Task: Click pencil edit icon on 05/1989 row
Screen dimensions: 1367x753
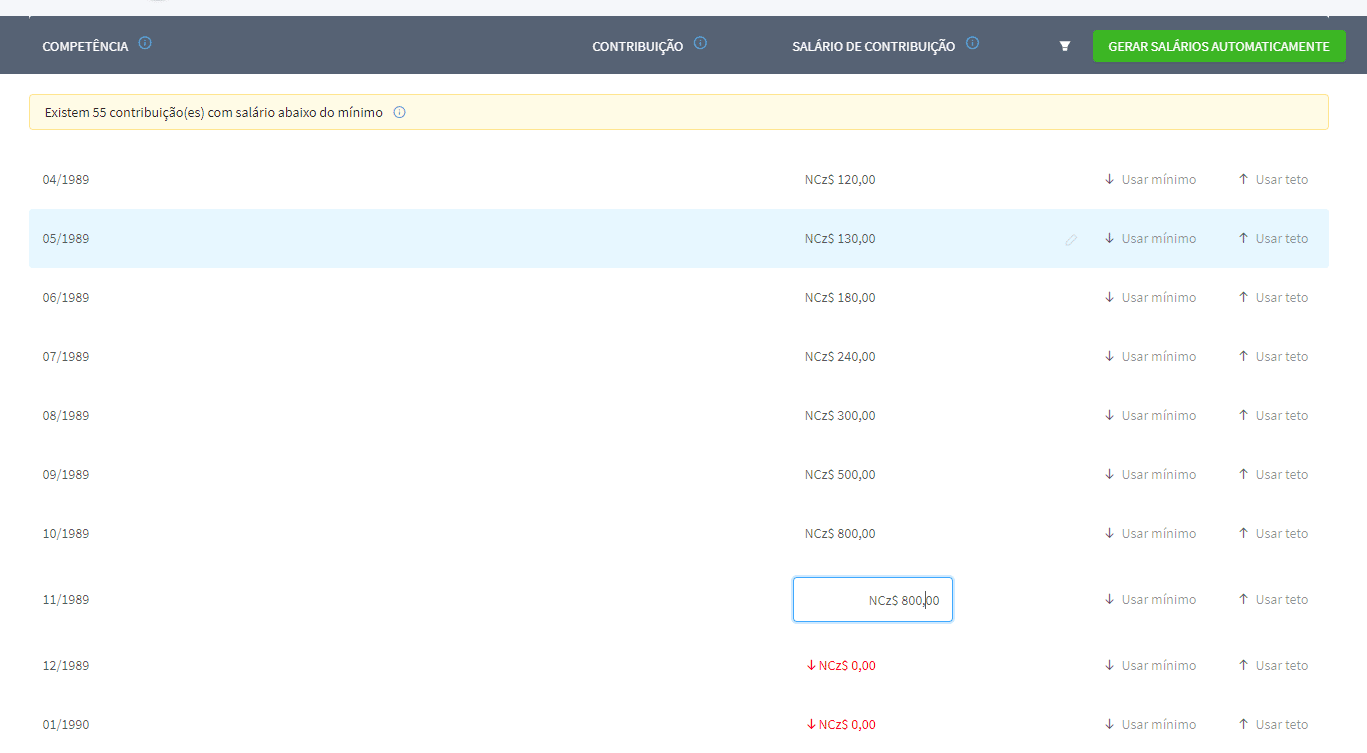Action: pyautogui.click(x=1071, y=240)
